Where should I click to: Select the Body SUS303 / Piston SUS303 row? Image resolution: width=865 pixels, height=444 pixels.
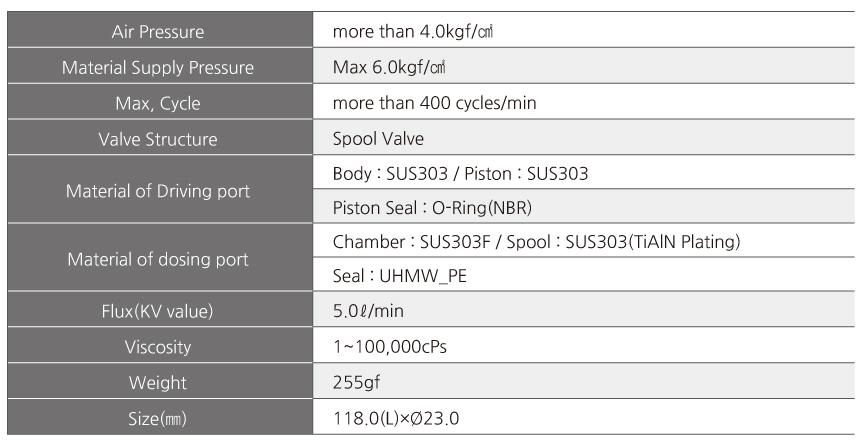584,172
